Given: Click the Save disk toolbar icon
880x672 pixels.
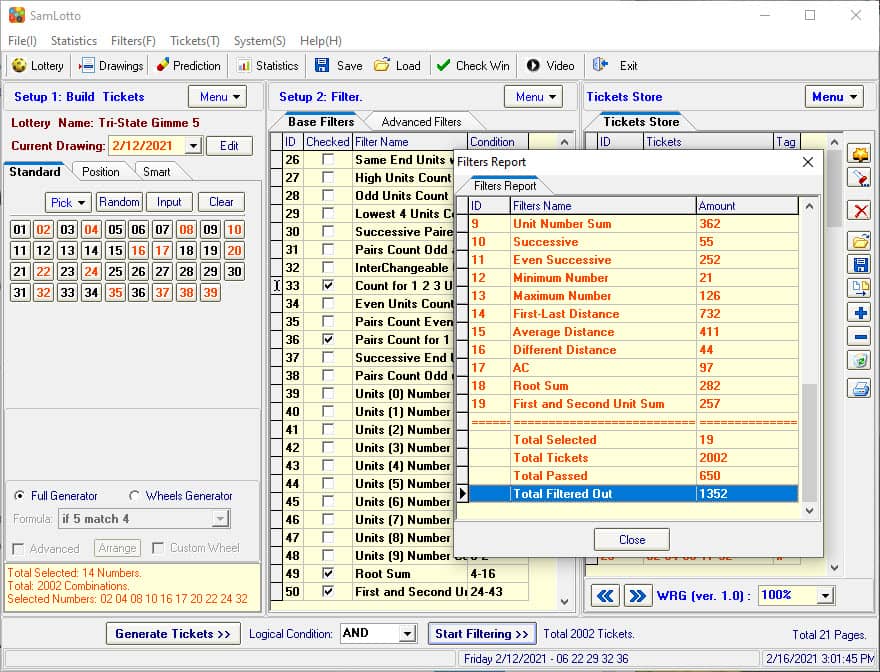Looking at the screenshot, I should tap(322, 65).
